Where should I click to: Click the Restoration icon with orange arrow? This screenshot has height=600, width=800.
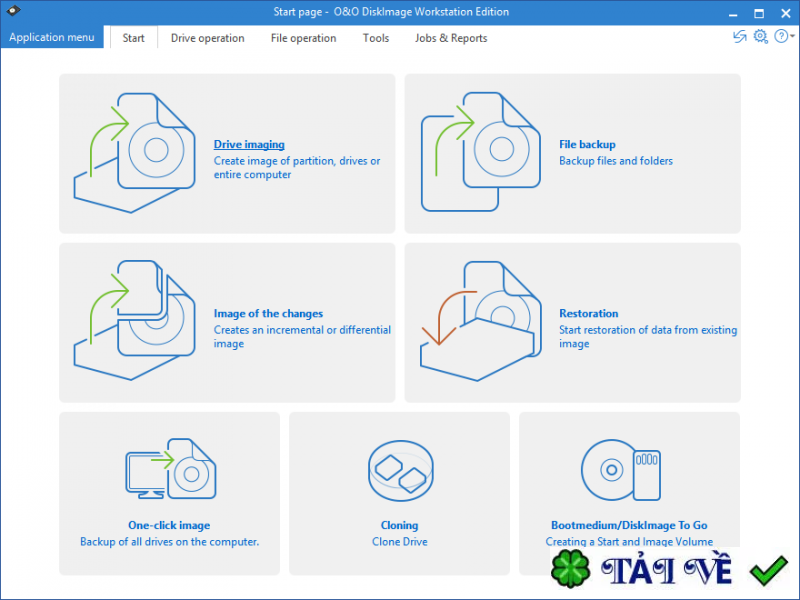pyautogui.click(x=481, y=321)
